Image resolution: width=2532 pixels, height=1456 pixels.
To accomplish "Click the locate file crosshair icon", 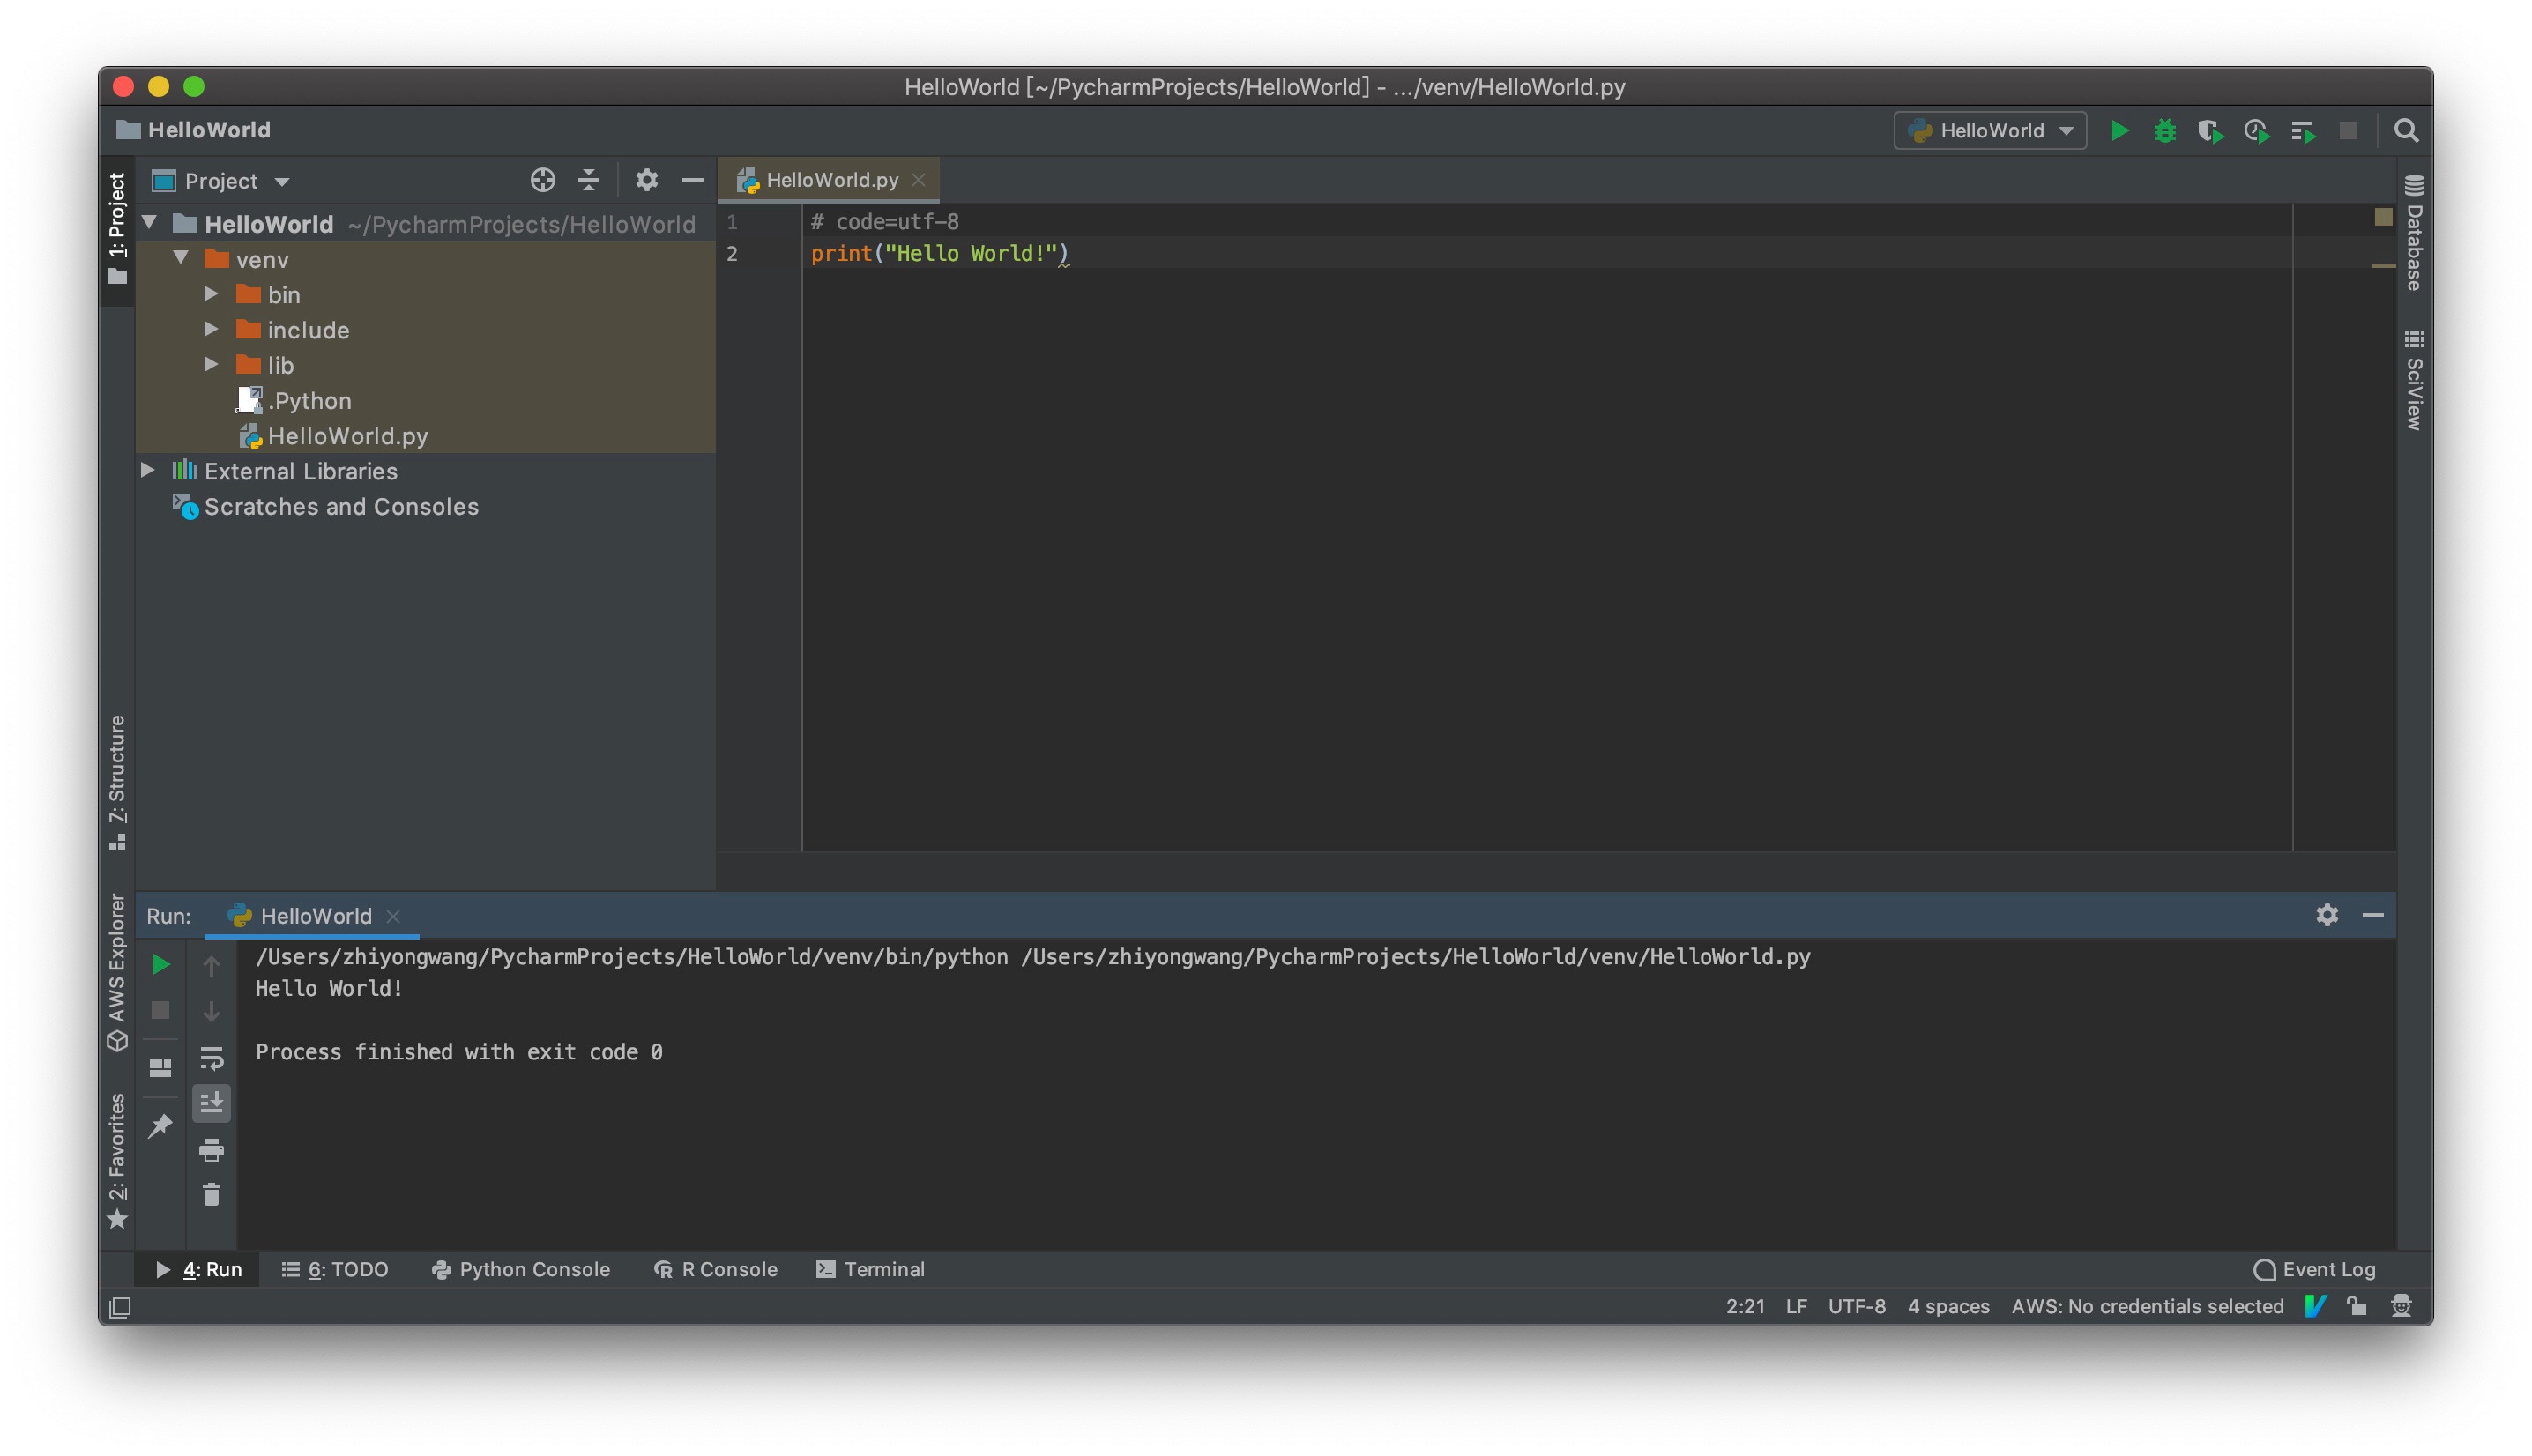I will (x=542, y=180).
